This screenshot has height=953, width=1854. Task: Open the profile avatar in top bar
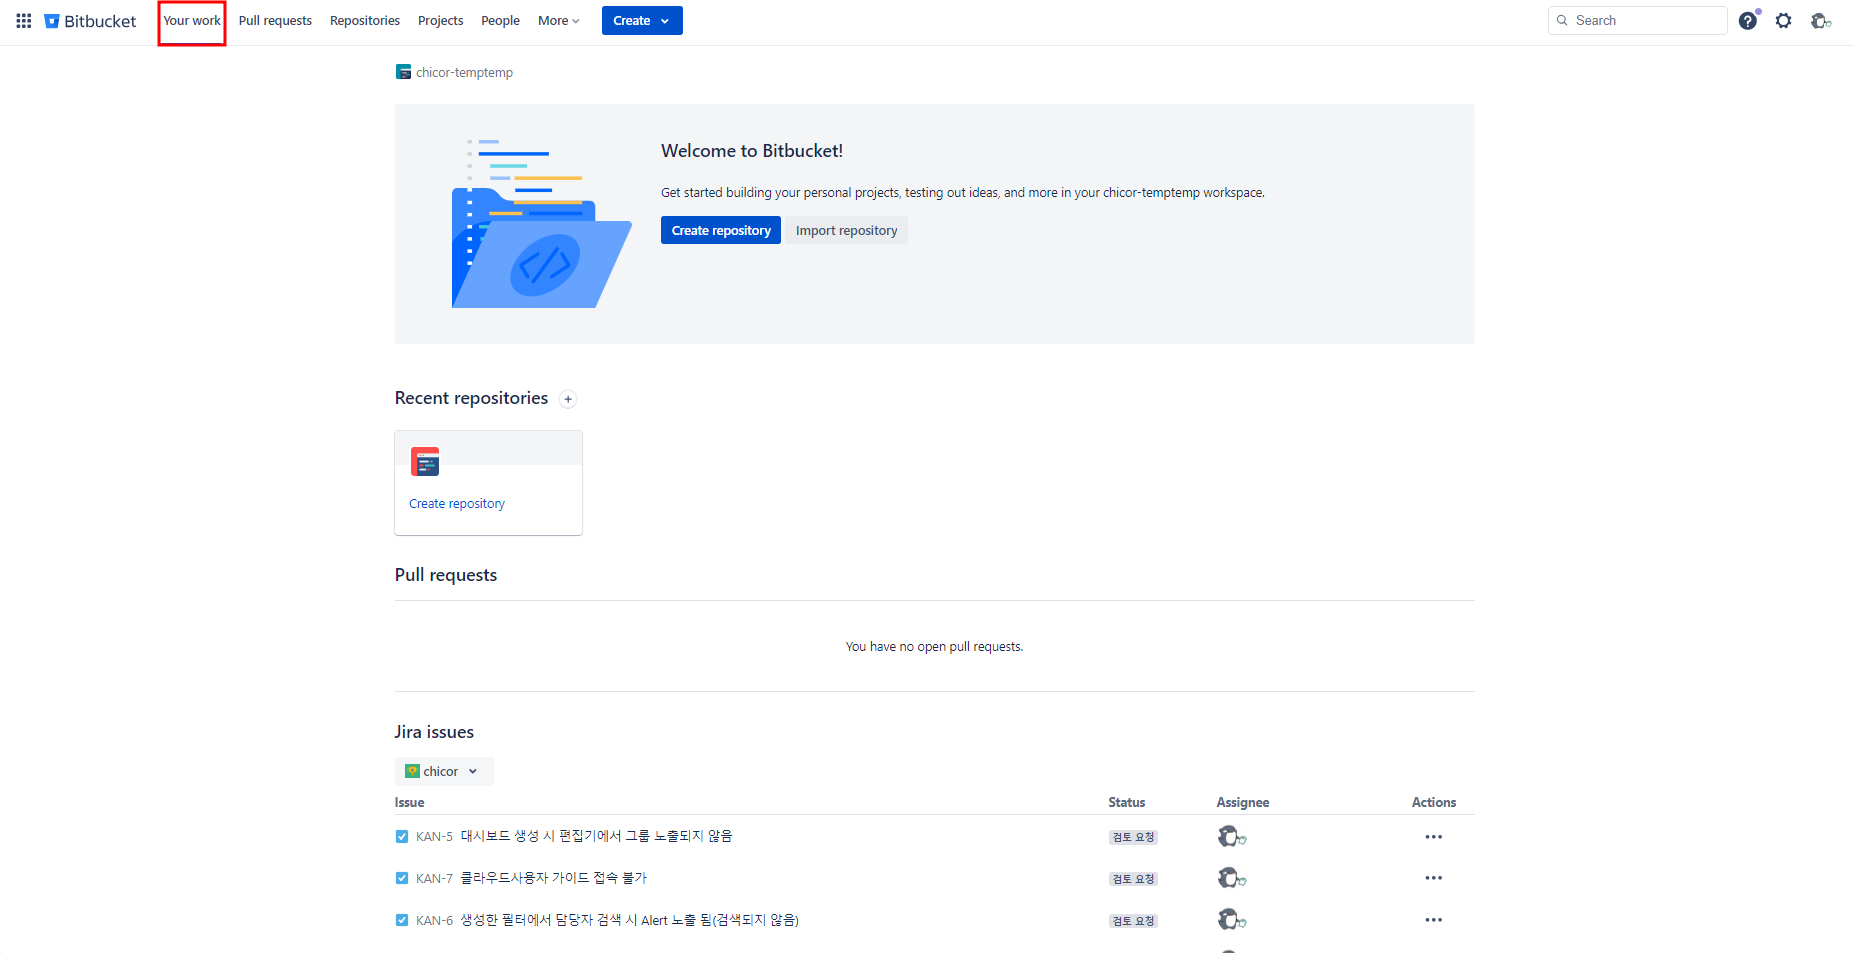(1820, 21)
